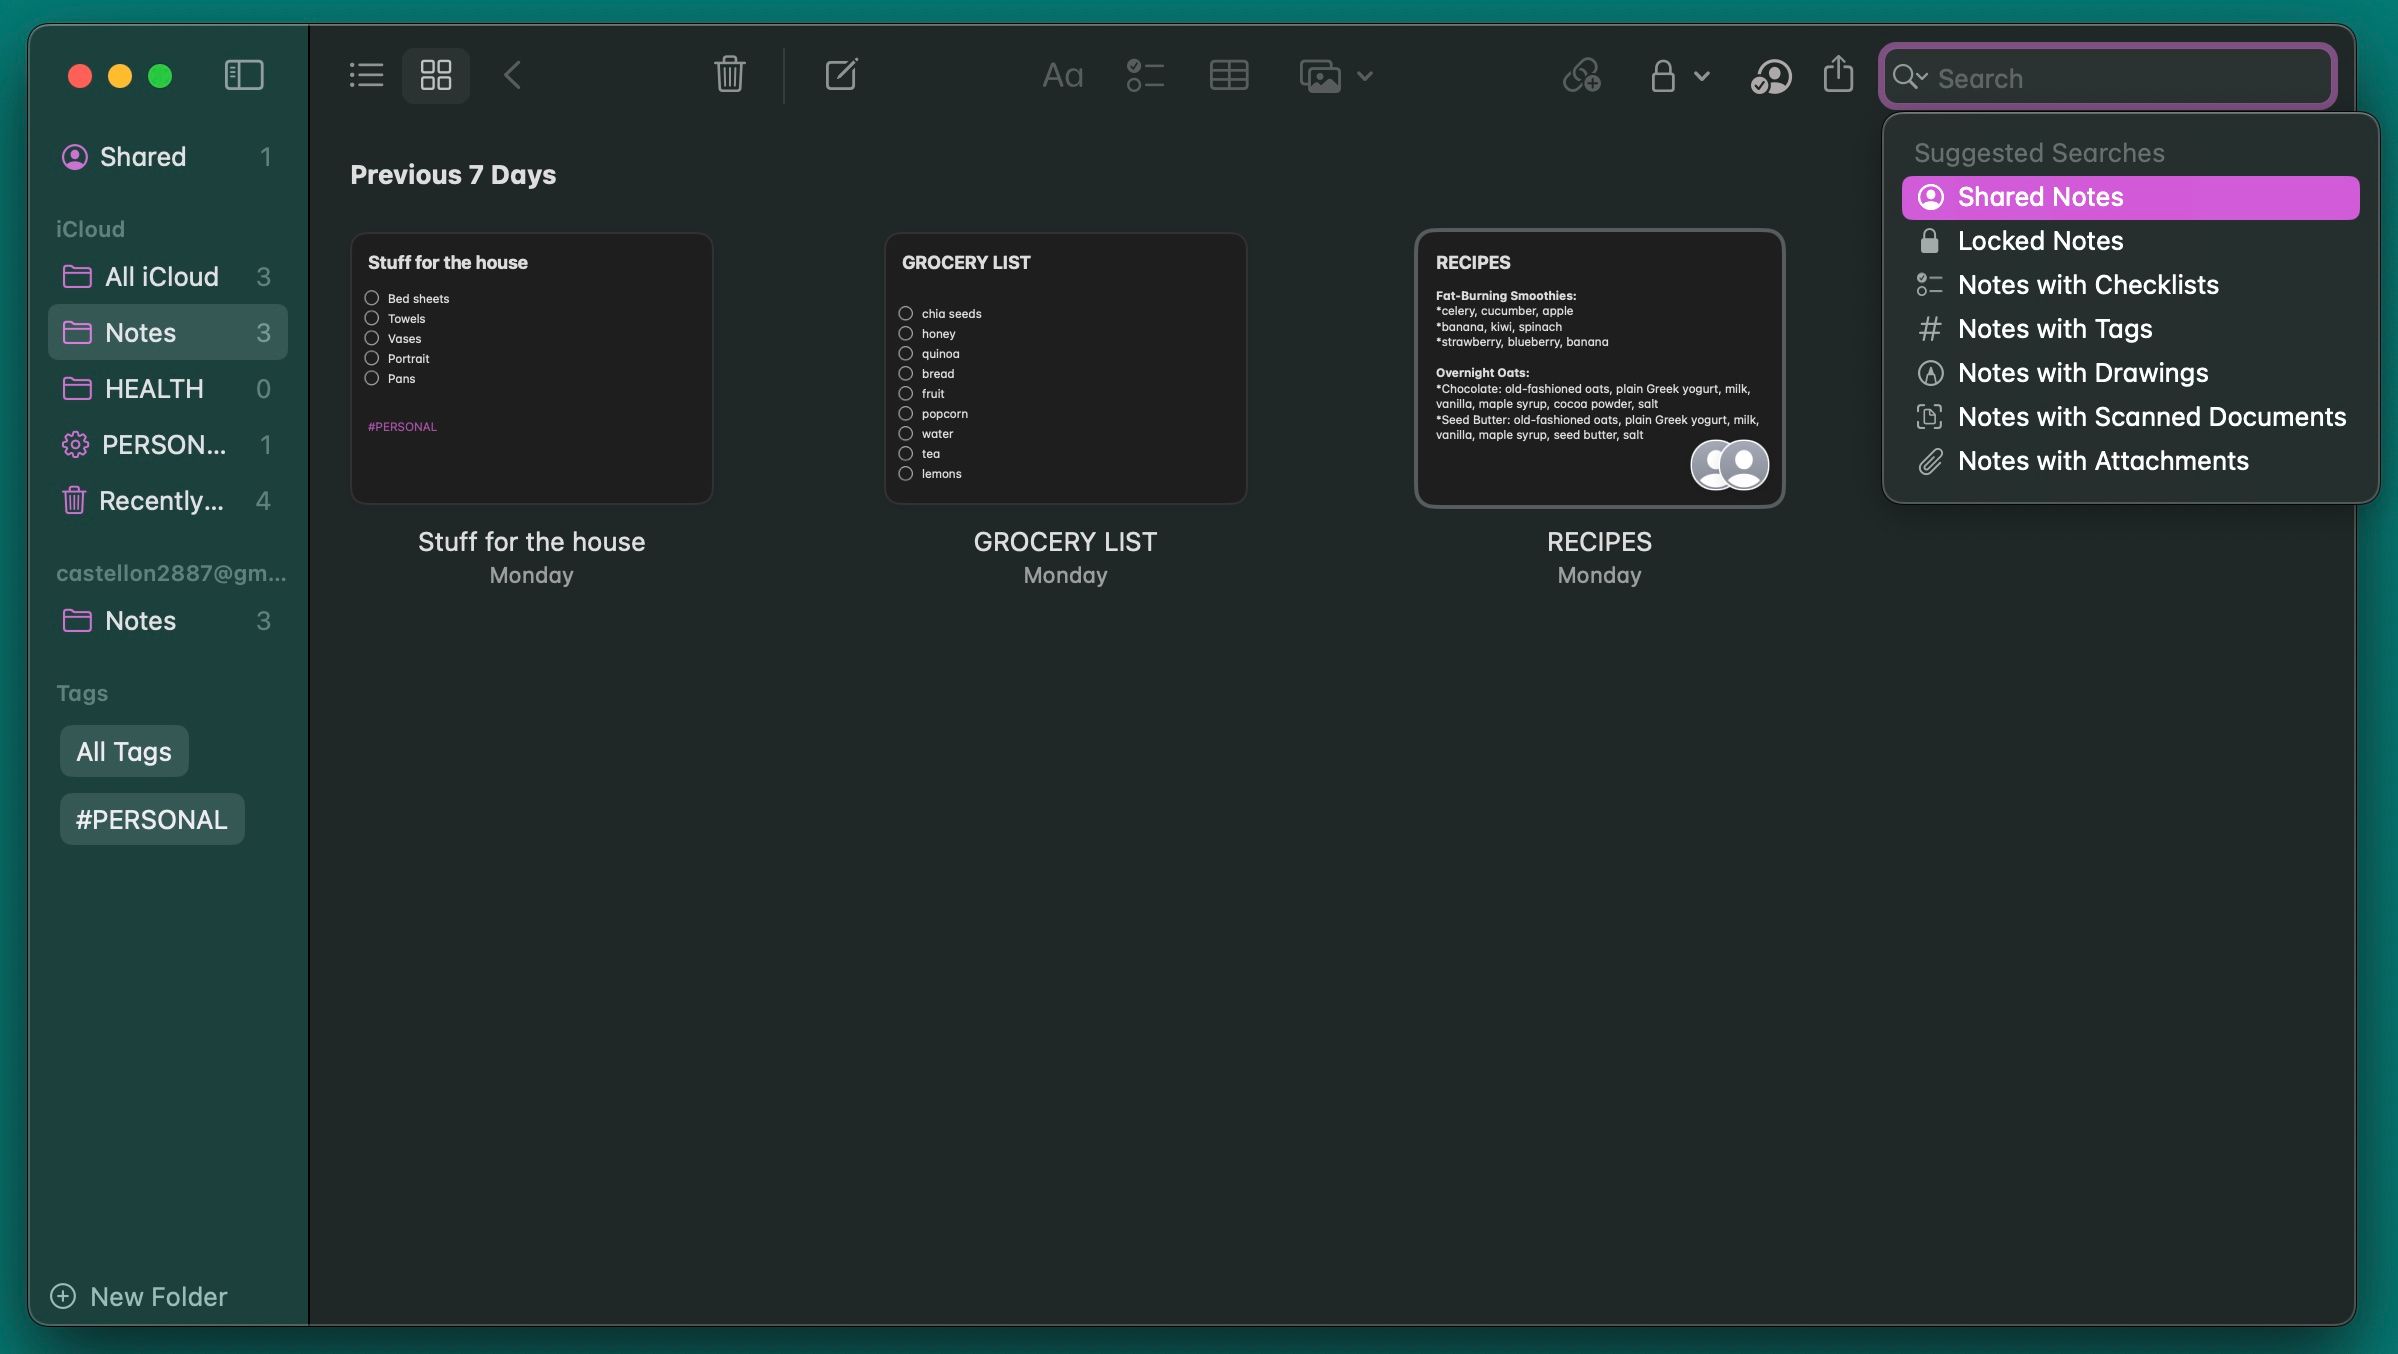Insert a table with the table icon

click(1228, 75)
